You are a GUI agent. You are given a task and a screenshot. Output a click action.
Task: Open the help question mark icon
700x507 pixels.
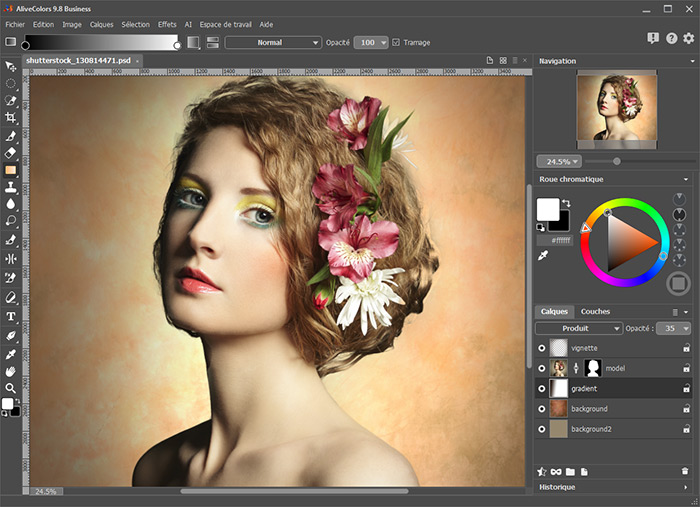(671, 38)
